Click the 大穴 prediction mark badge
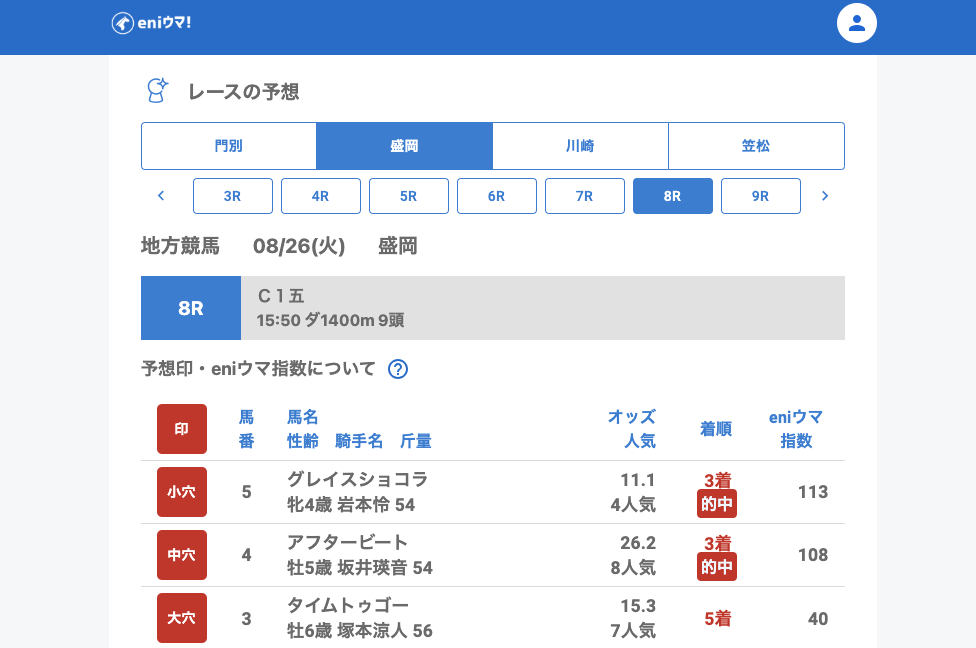The image size is (976, 648). [x=182, y=618]
